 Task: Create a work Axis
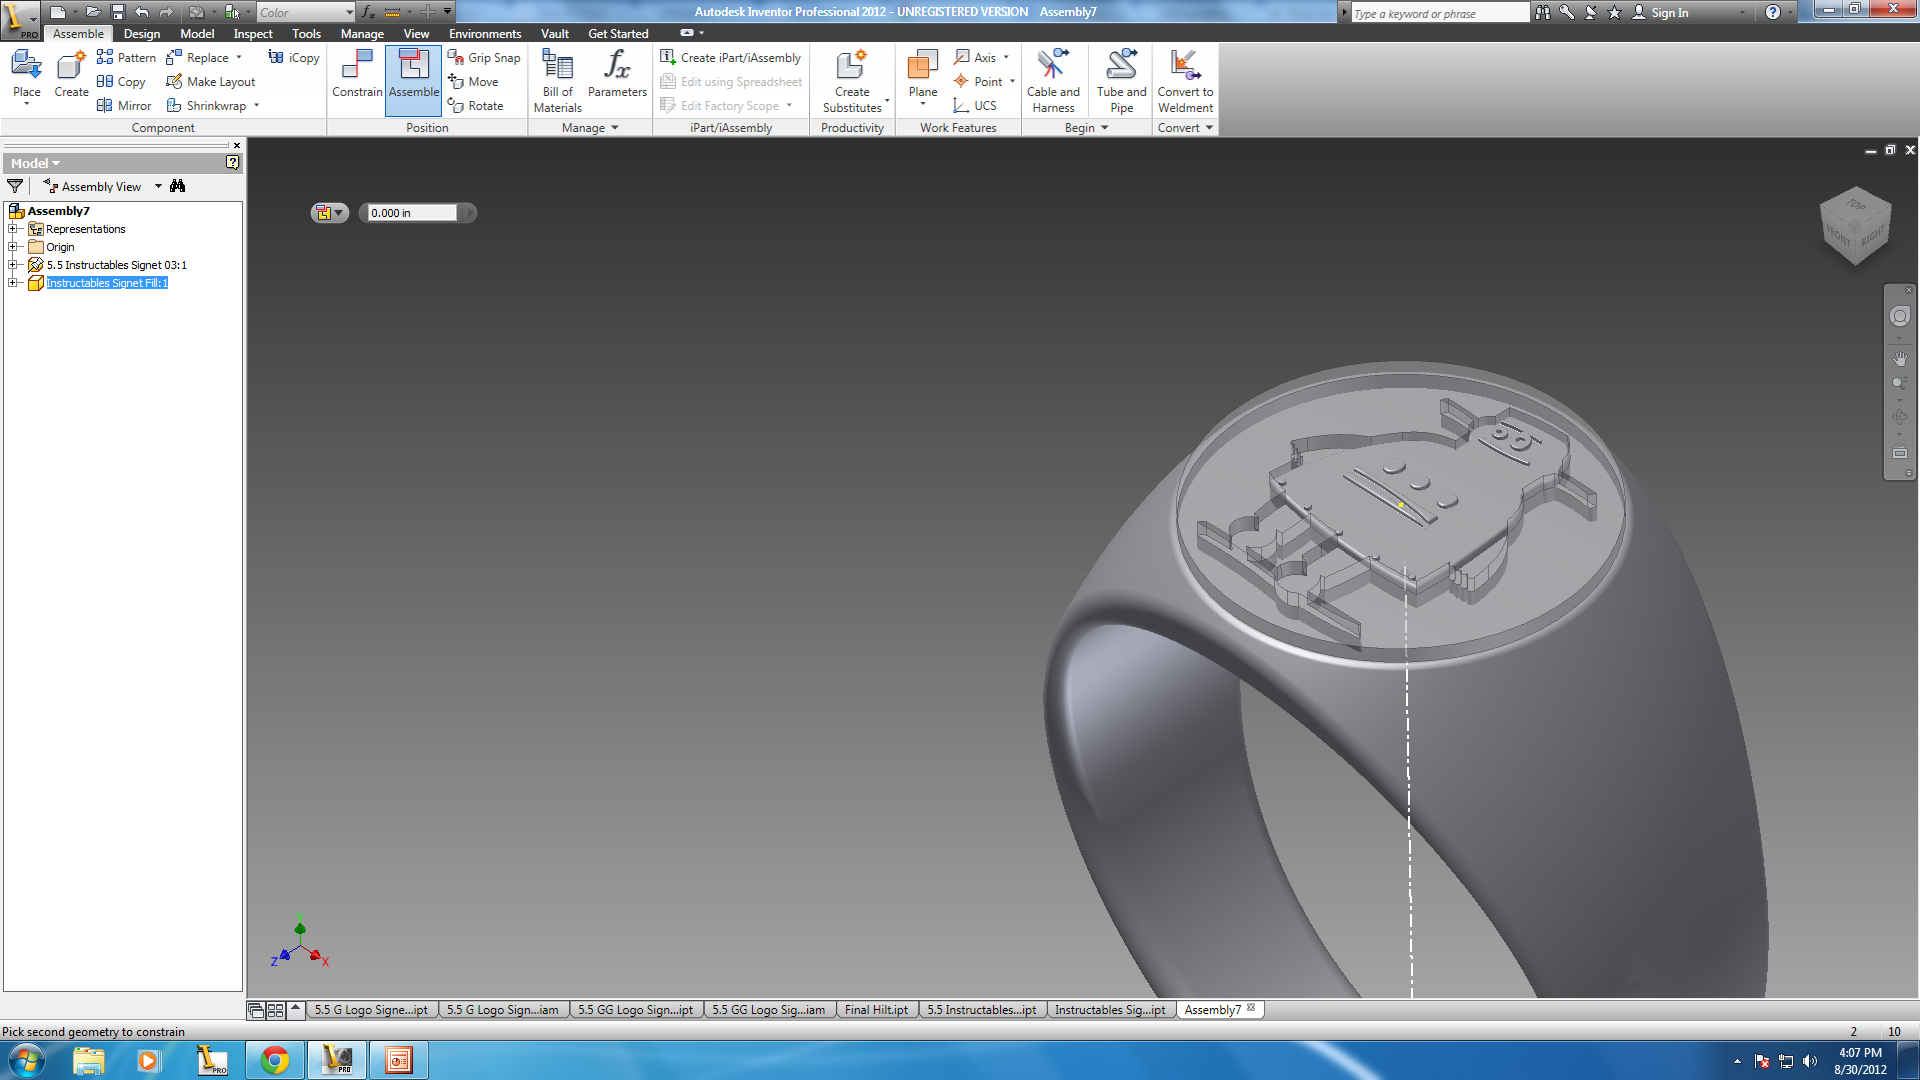975,58
